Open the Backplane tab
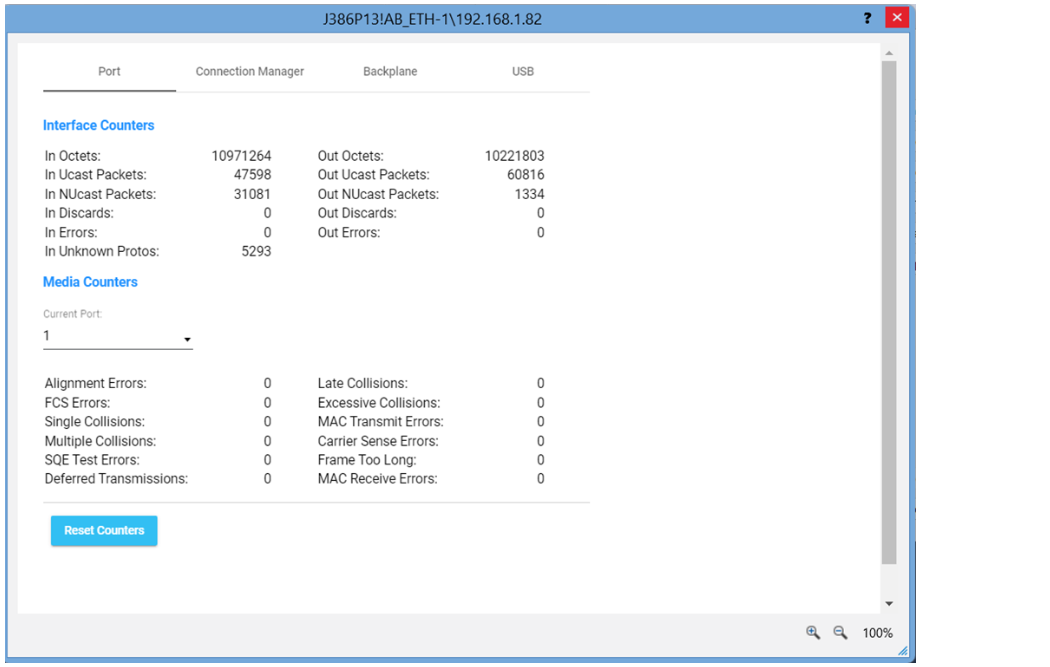This screenshot has width=1050, height=667. pyautogui.click(x=390, y=71)
